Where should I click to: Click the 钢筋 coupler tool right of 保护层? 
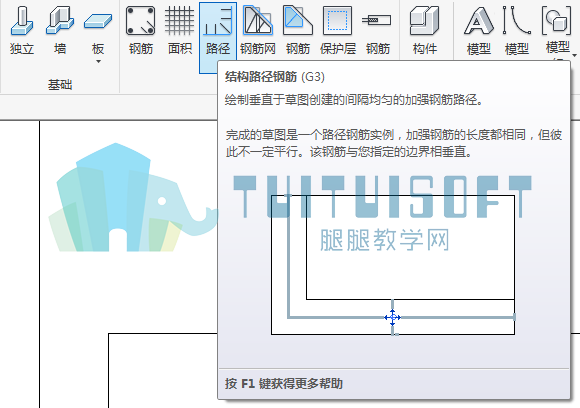click(x=378, y=30)
